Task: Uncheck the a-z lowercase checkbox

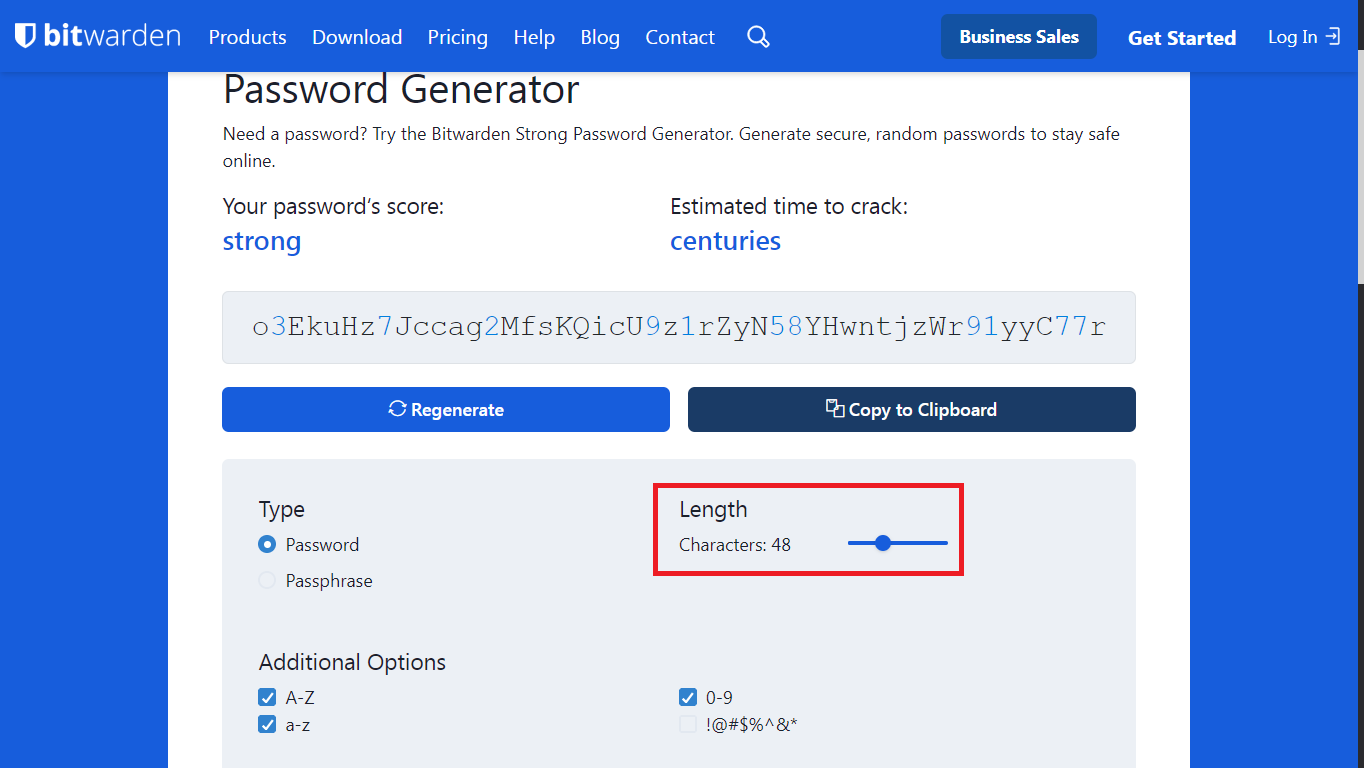Action: pyautogui.click(x=267, y=725)
